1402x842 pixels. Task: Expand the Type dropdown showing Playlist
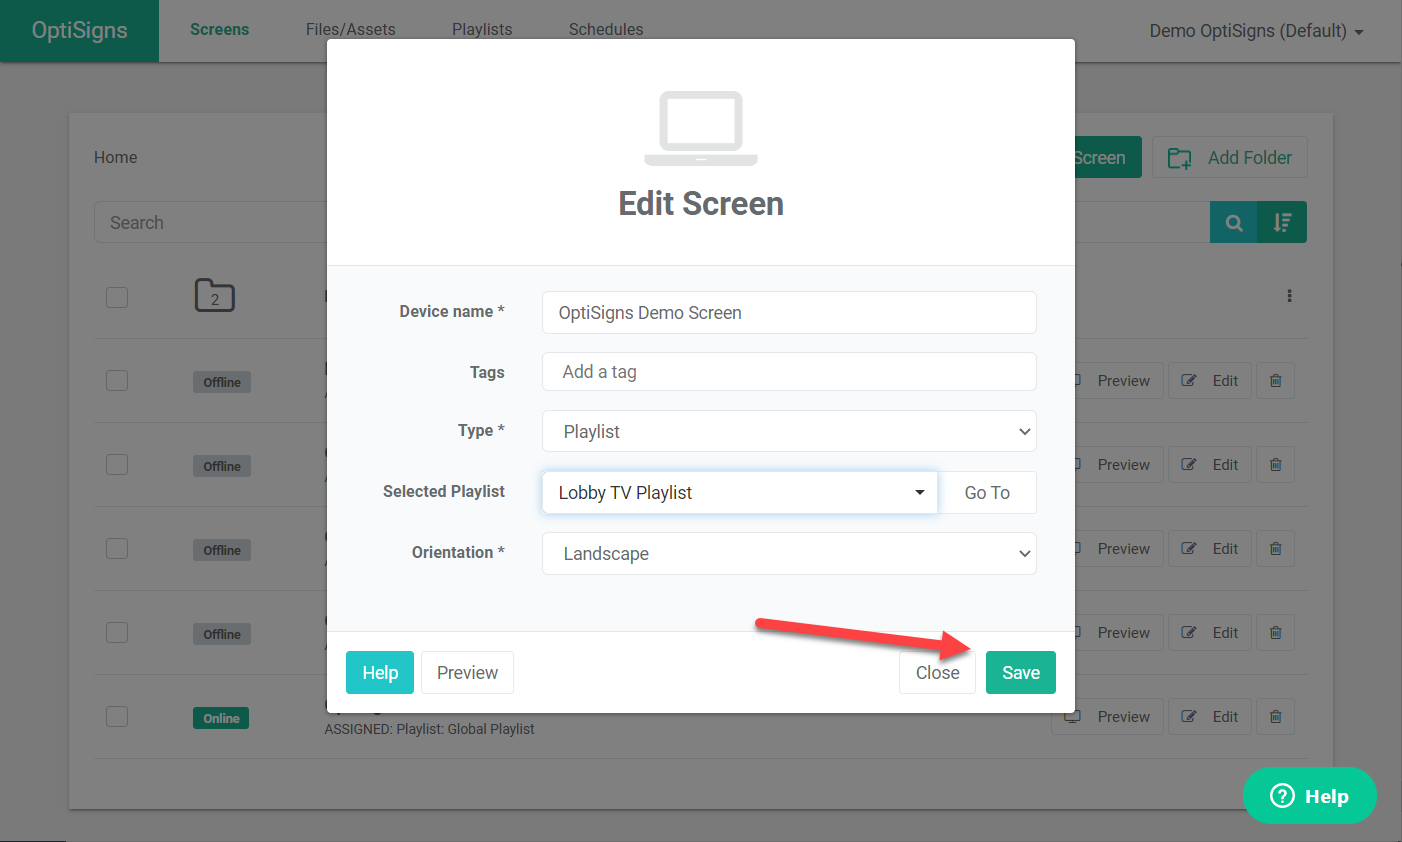click(789, 431)
